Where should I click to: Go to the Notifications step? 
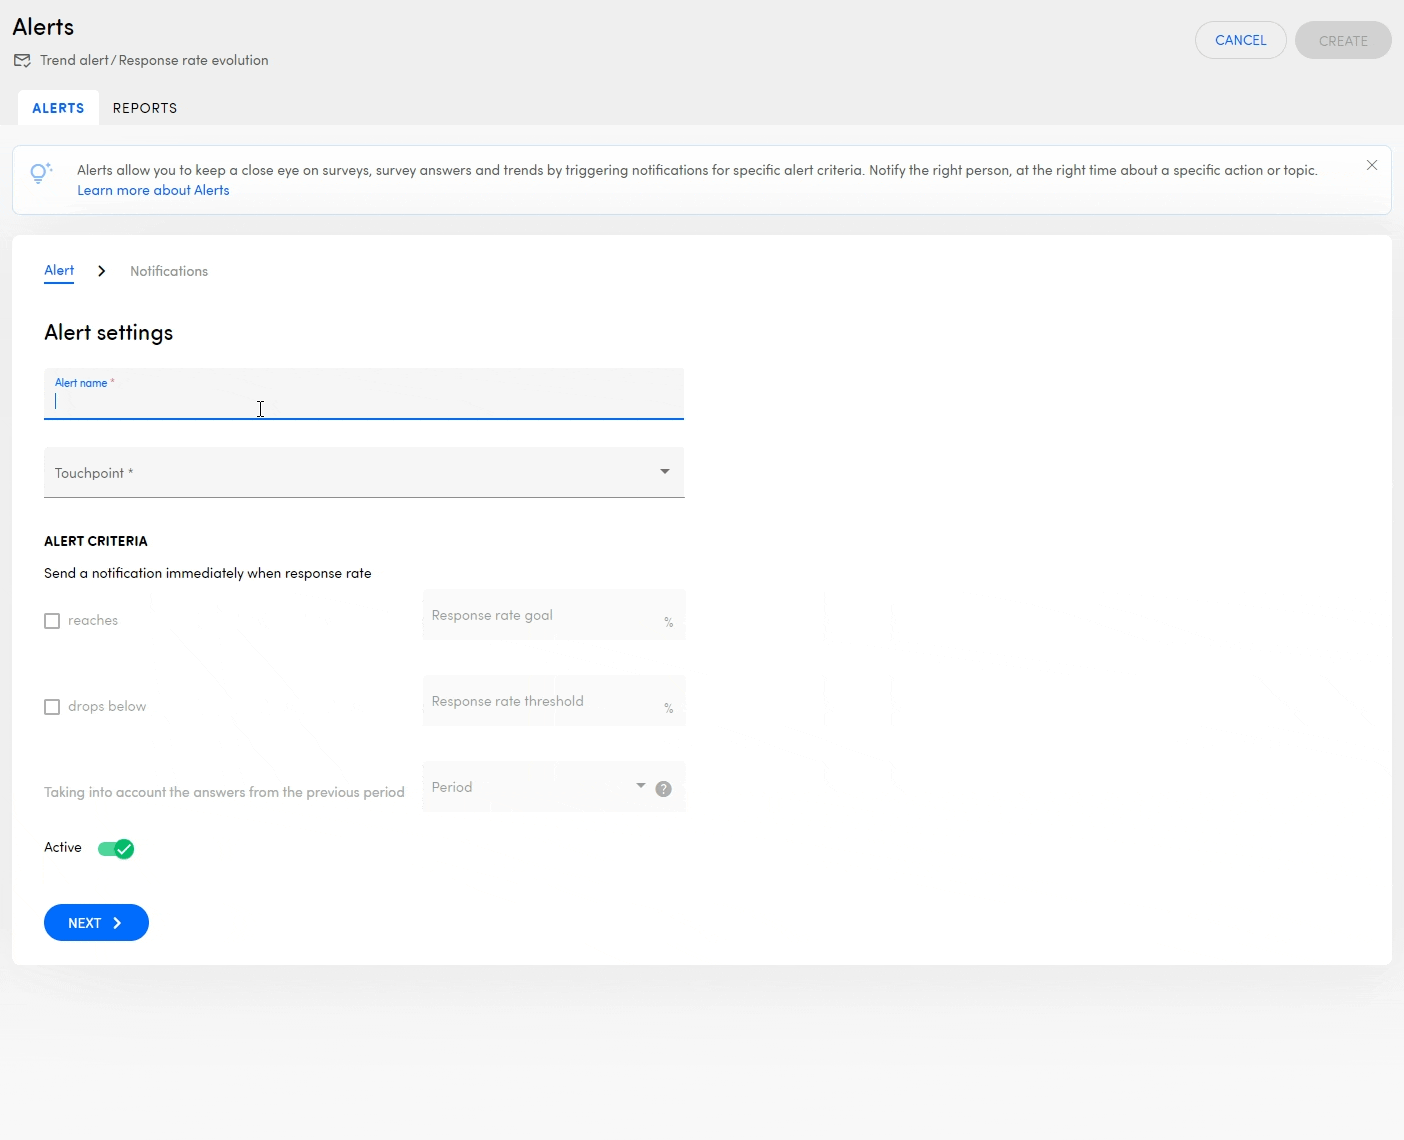(169, 271)
